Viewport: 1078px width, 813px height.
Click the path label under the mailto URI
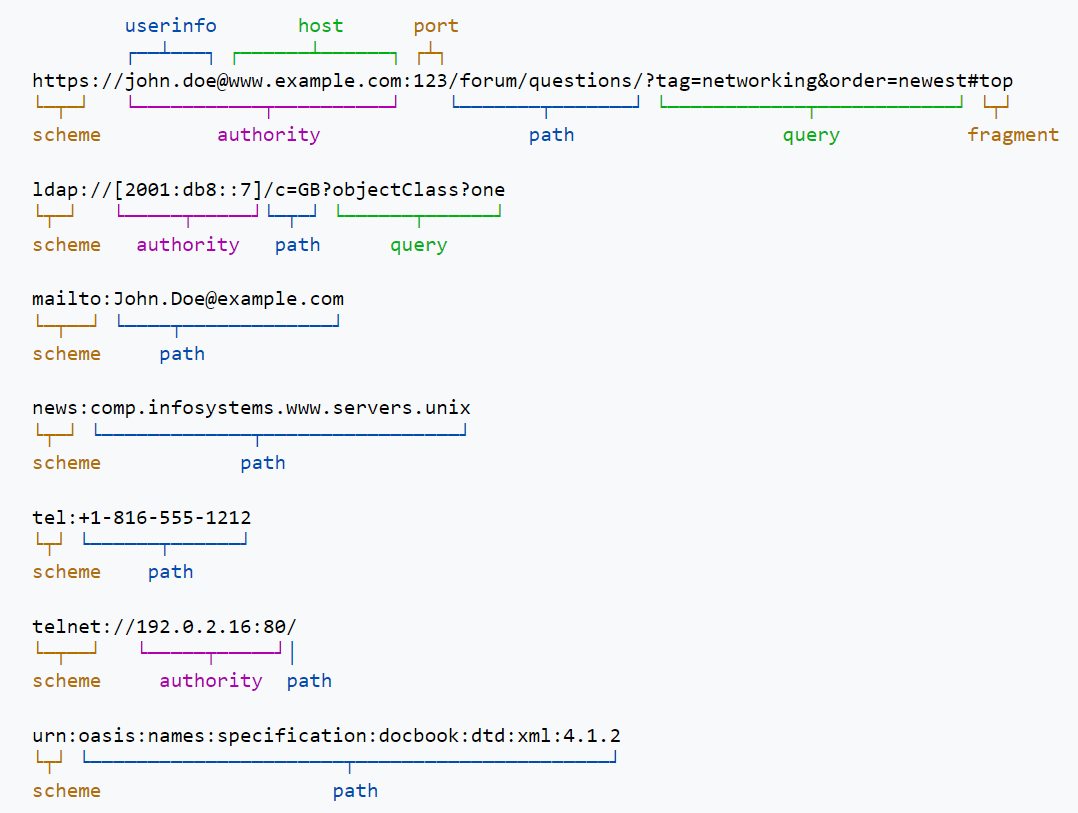coord(182,354)
